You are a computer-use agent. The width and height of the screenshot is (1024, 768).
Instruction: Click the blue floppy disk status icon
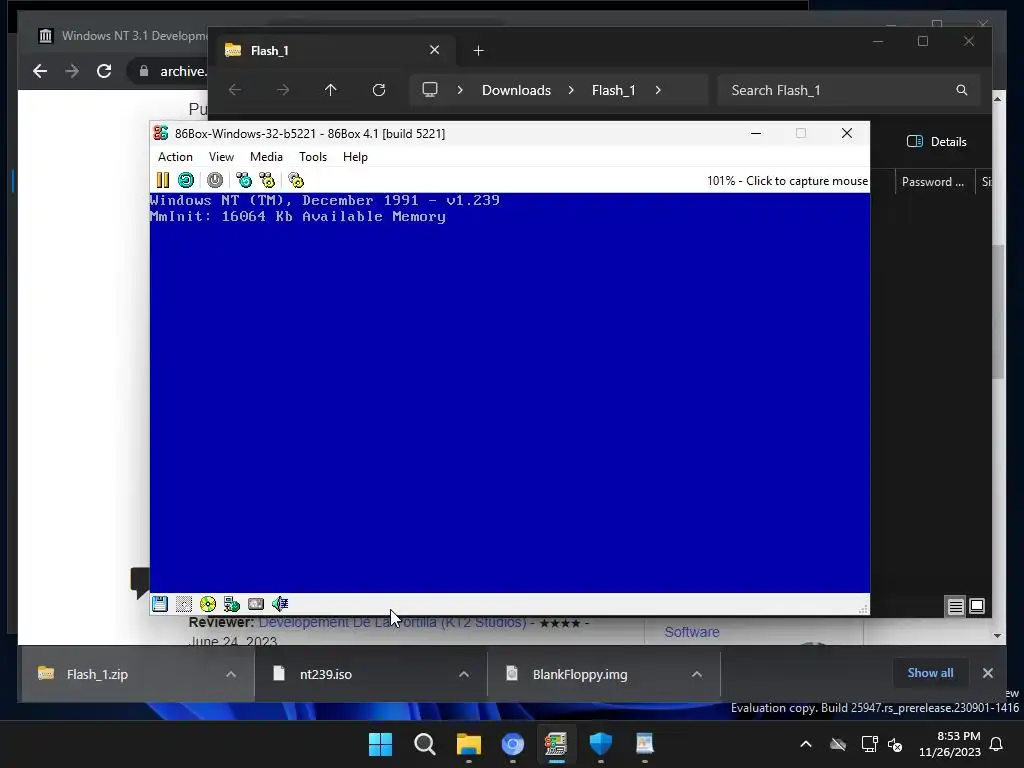coord(160,604)
